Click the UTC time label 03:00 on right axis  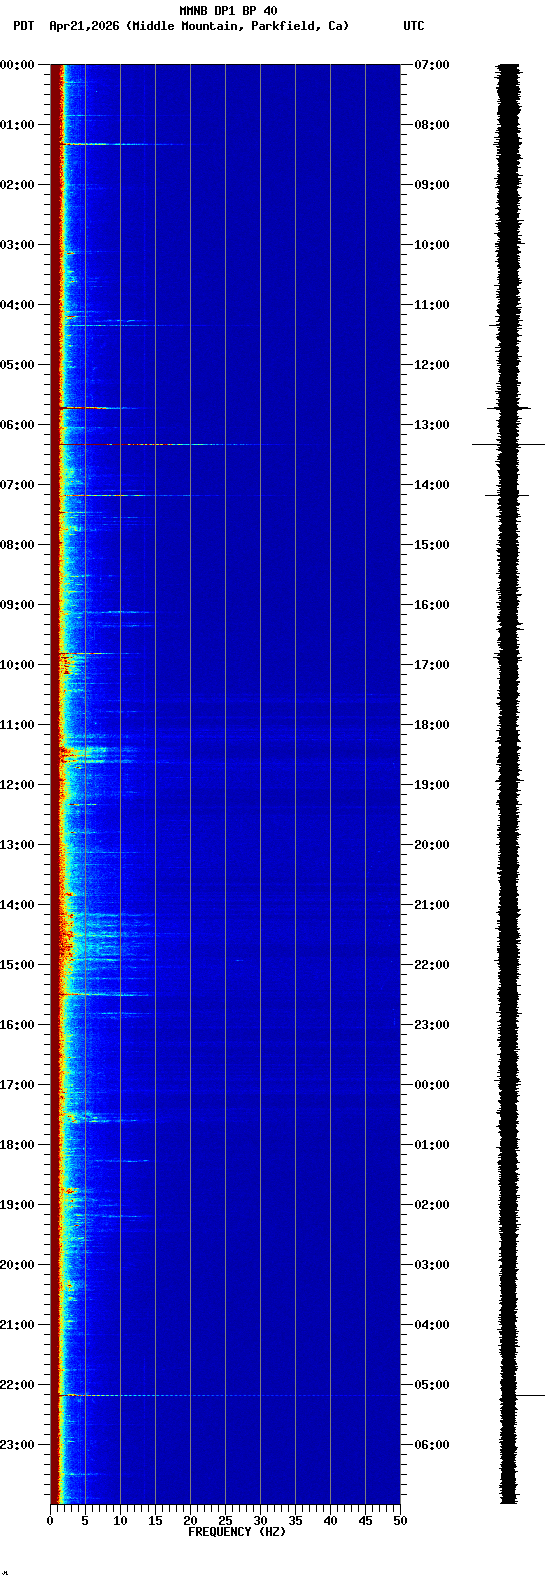pyautogui.click(x=432, y=1265)
